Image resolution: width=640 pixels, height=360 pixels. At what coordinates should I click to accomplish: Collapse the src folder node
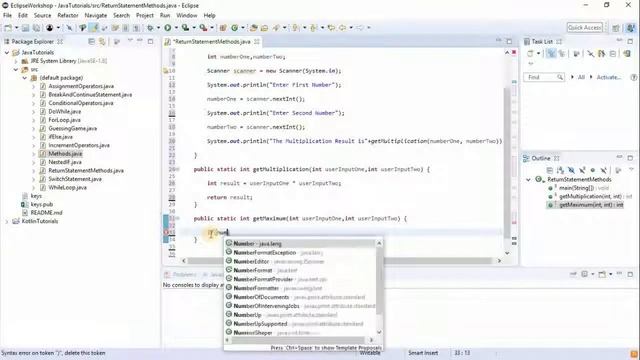16,69
